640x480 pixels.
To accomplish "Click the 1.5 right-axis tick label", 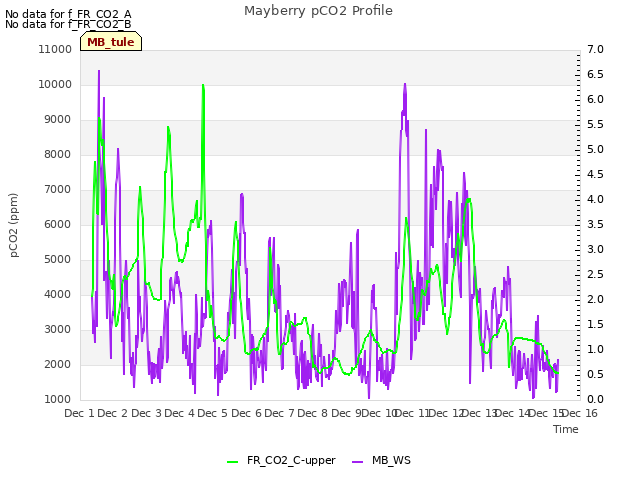I will pos(595,324).
